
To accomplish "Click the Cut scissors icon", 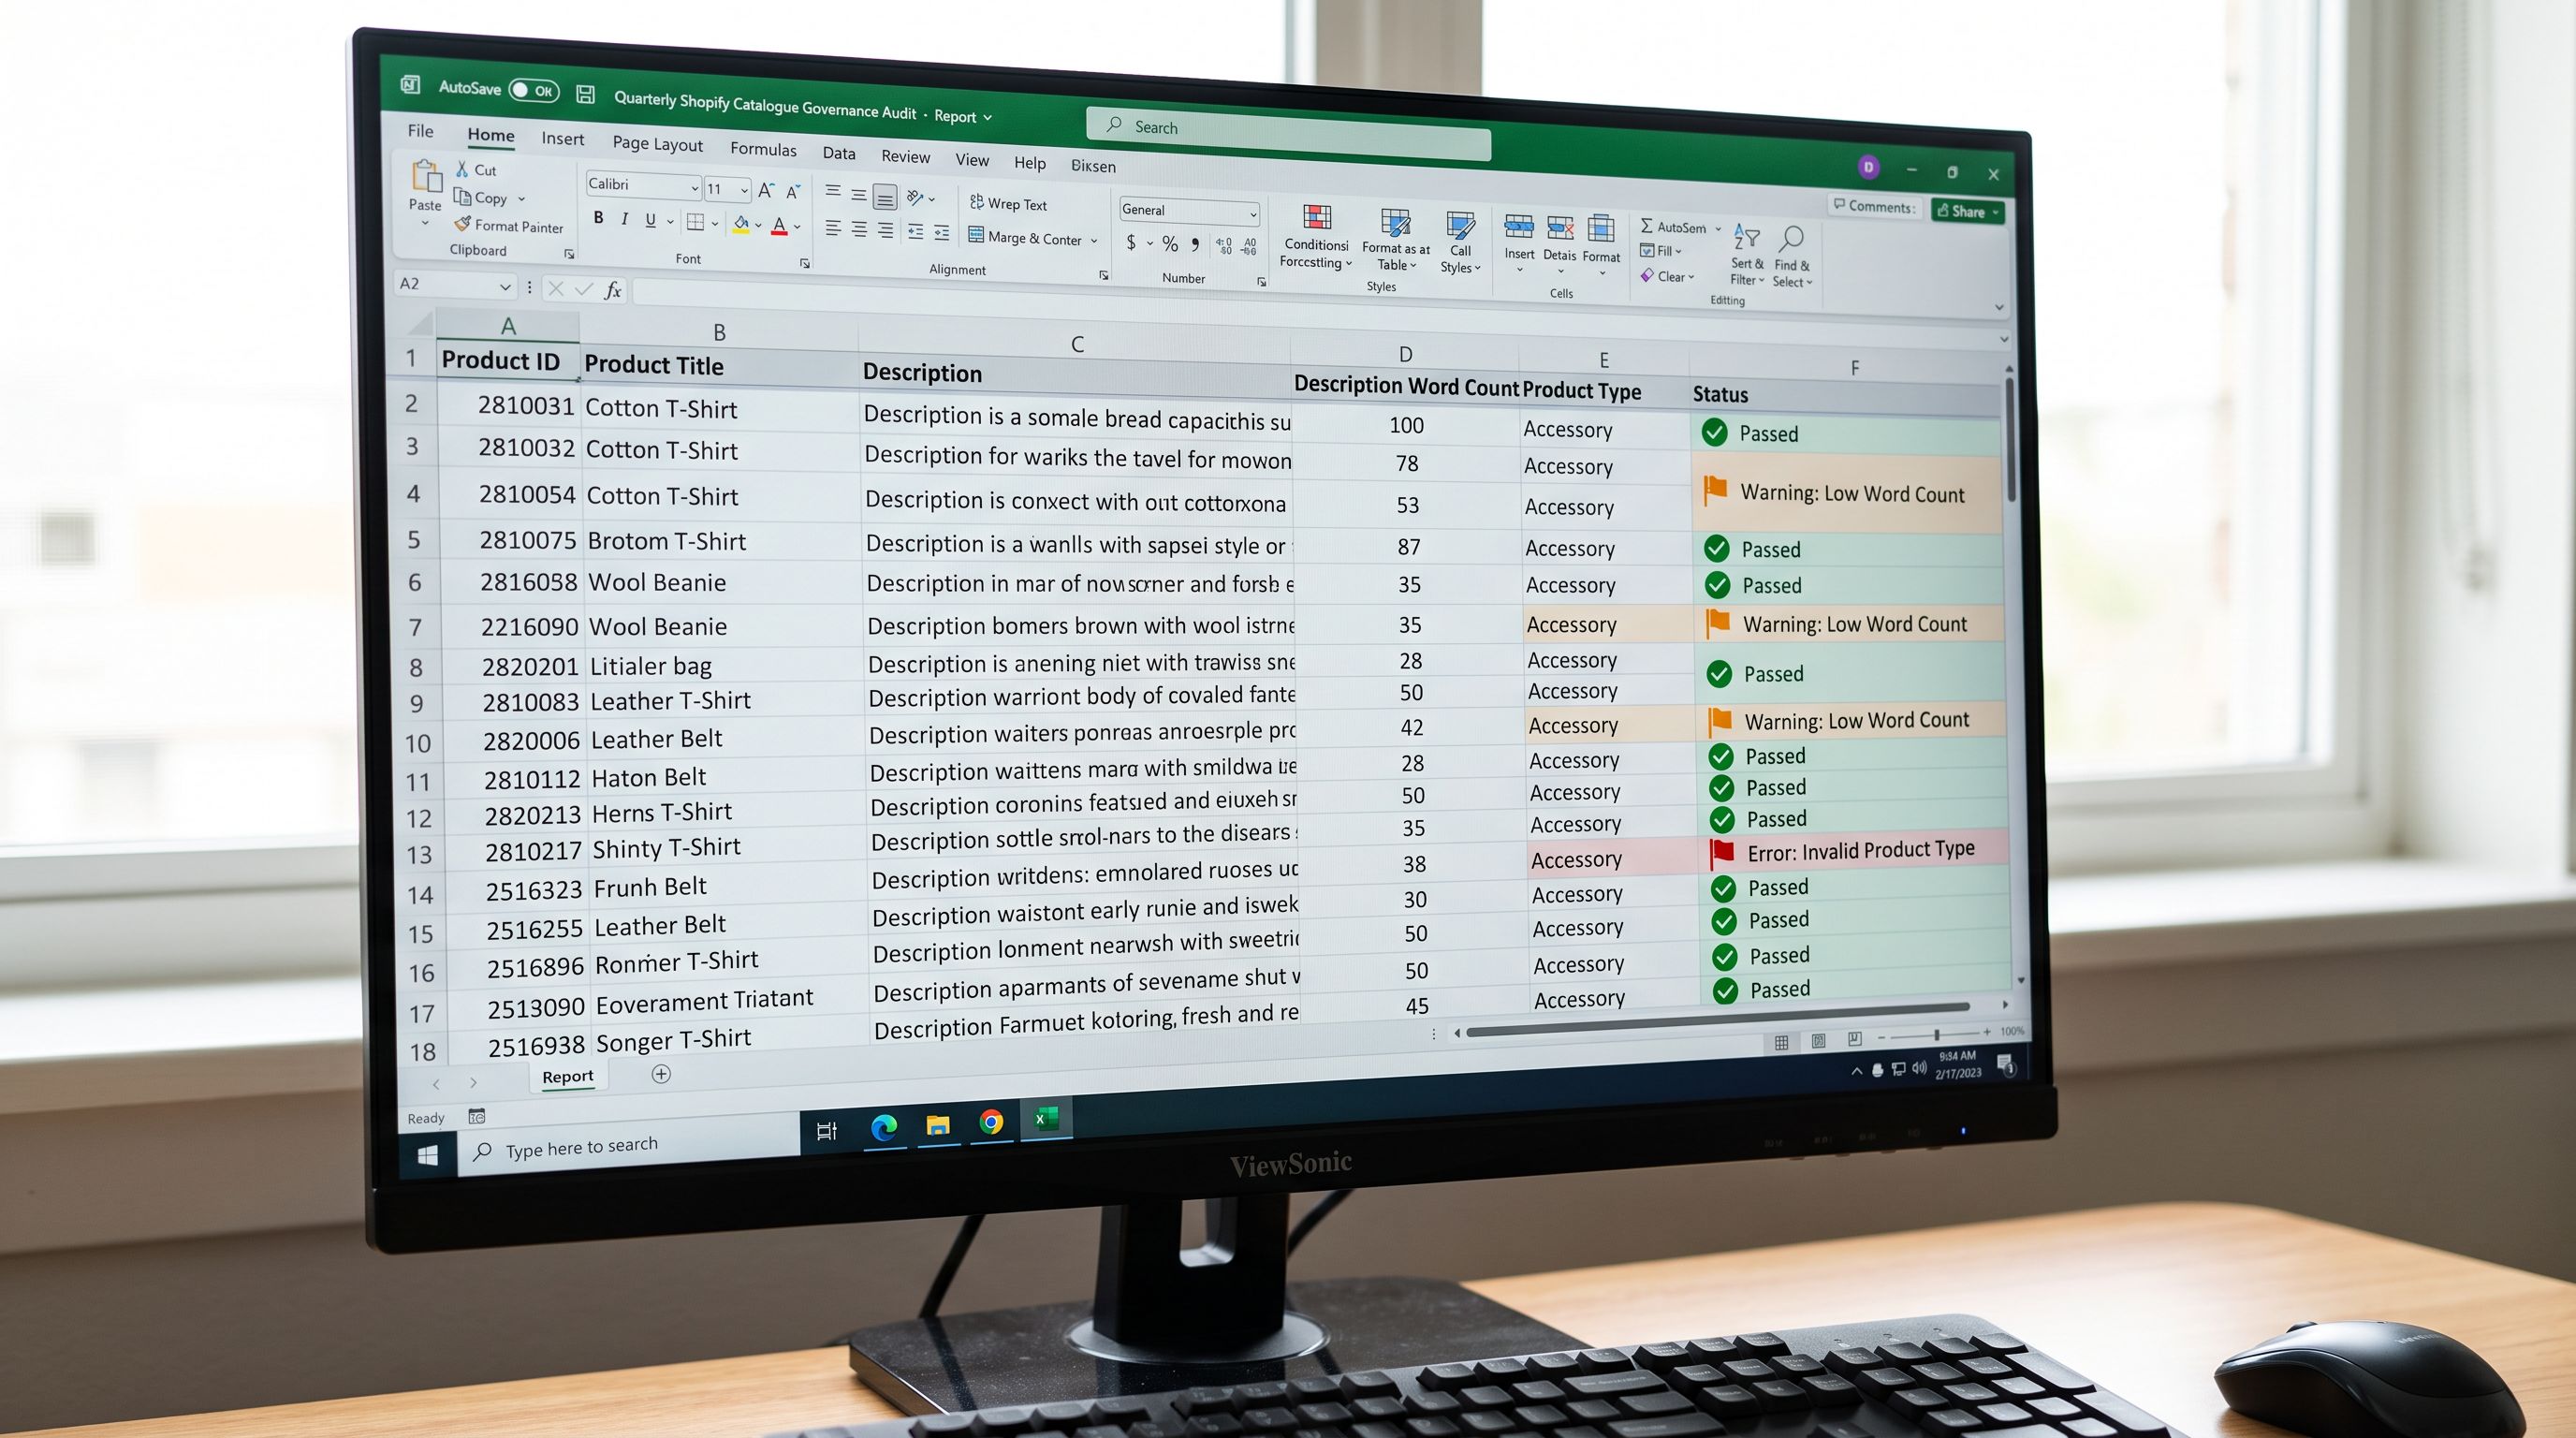I will pyautogui.click(x=462, y=169).
